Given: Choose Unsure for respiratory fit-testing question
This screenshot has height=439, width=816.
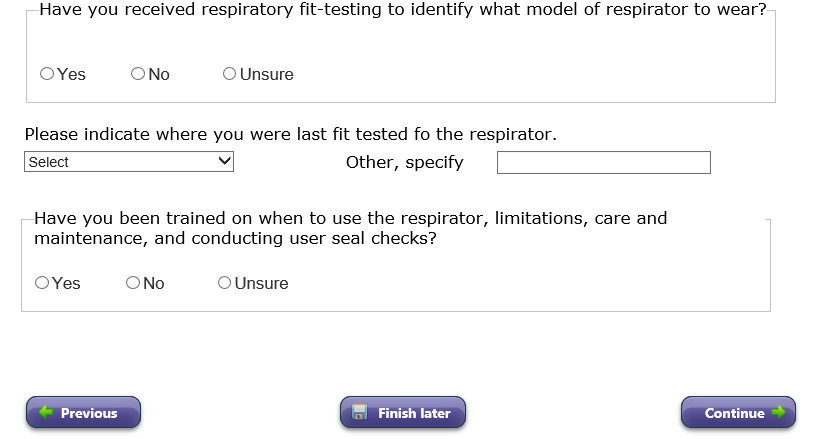Looking at the screenshot, I should (x=230, y=74).
